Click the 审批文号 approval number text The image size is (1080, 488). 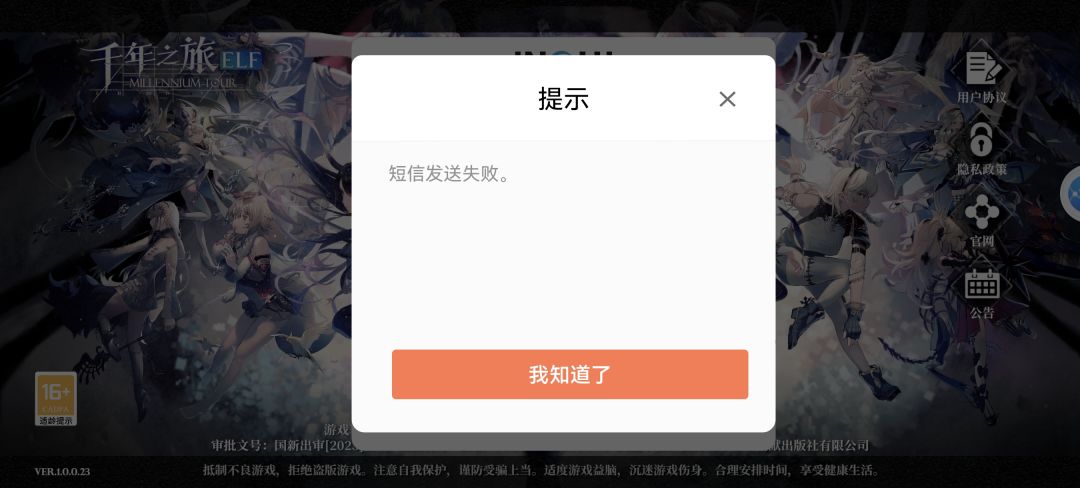282,446
